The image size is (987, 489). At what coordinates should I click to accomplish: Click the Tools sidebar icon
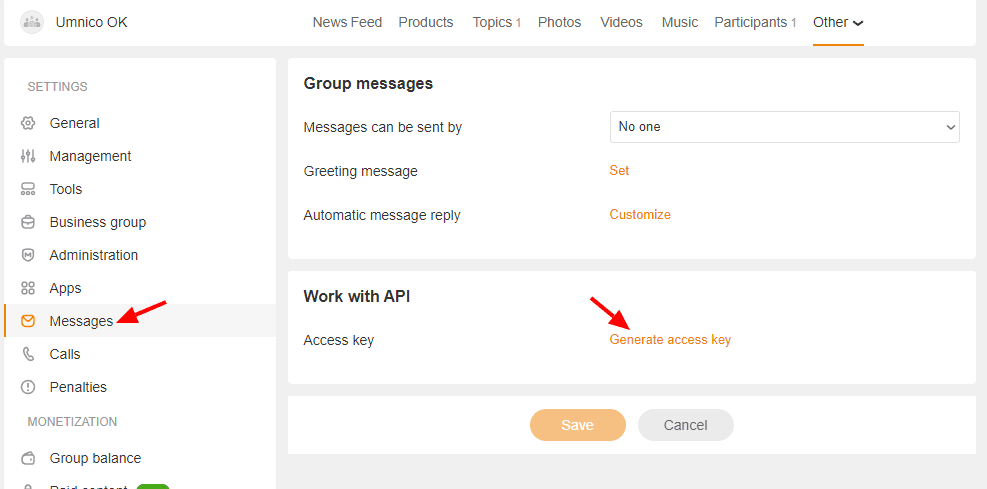pos(28,189)
